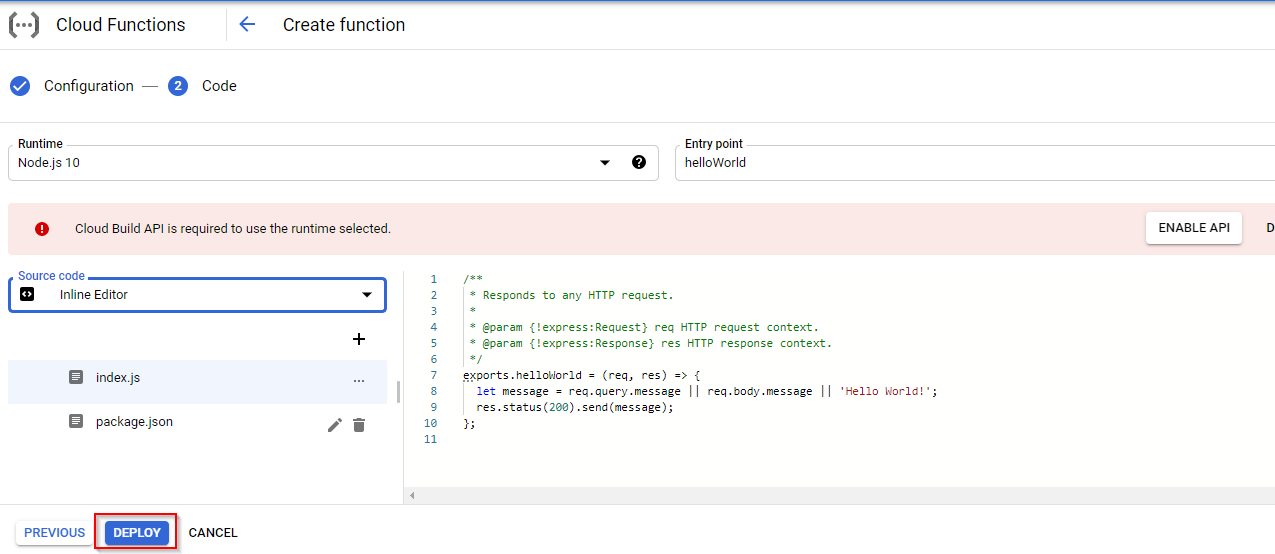Screen dimensions: 1275x554
Task: Click the ENABLE API button
Action: (x=1194, y=228)
